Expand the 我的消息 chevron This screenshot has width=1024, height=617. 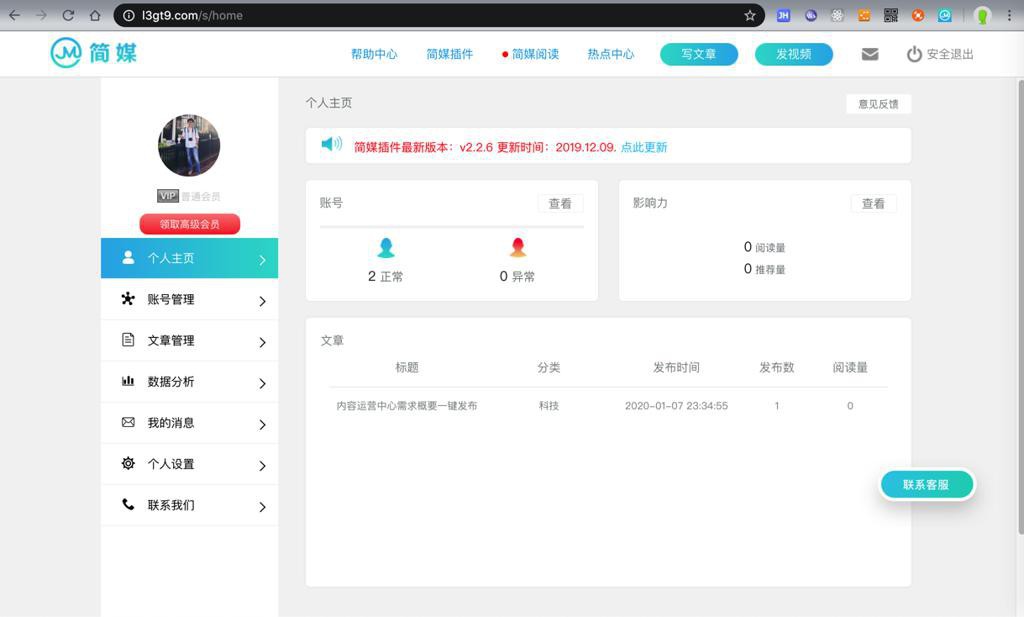(x=262, y=424)
